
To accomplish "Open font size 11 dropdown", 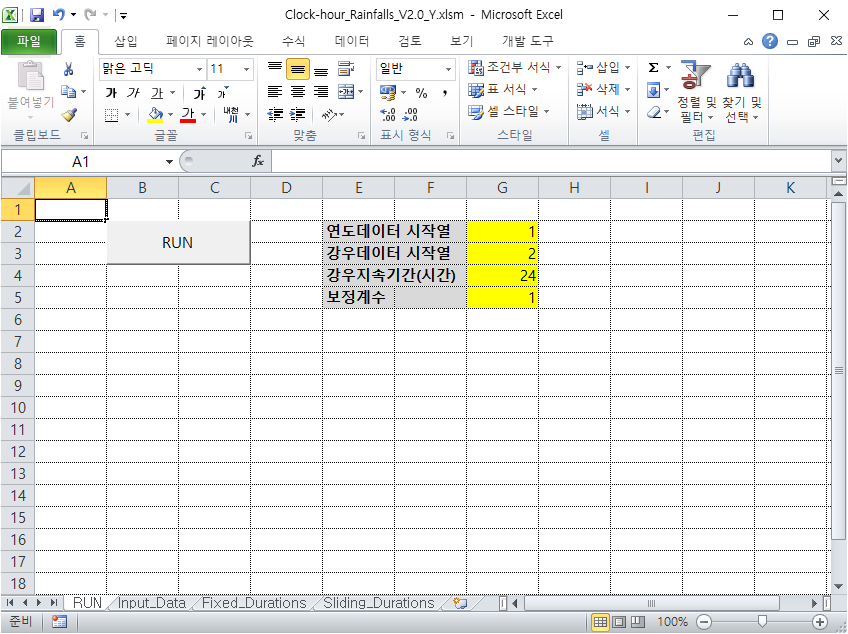I will 247,69.
